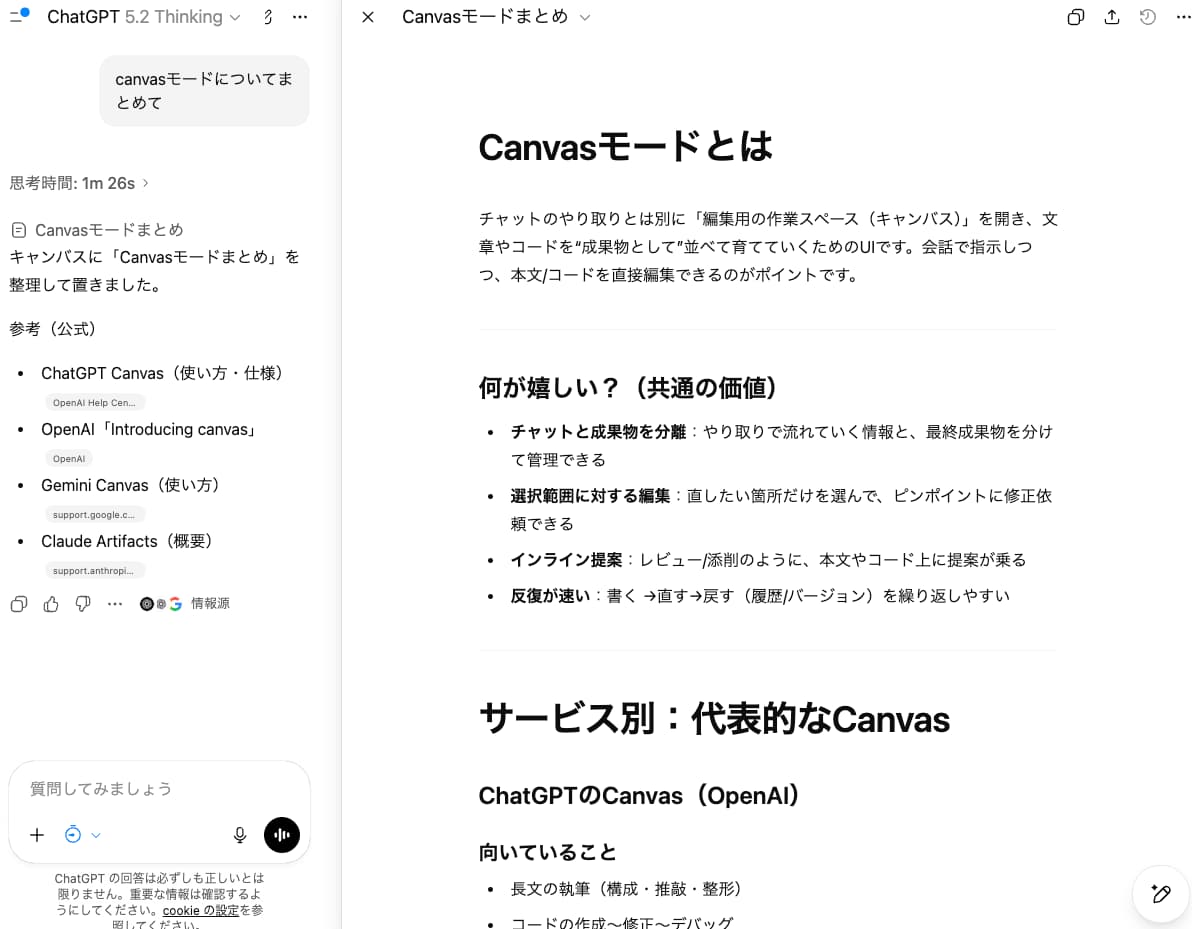Viewport: 1192px width, 929px height.
Task: Start voice mode with the waveform icon
Action: 281,834
